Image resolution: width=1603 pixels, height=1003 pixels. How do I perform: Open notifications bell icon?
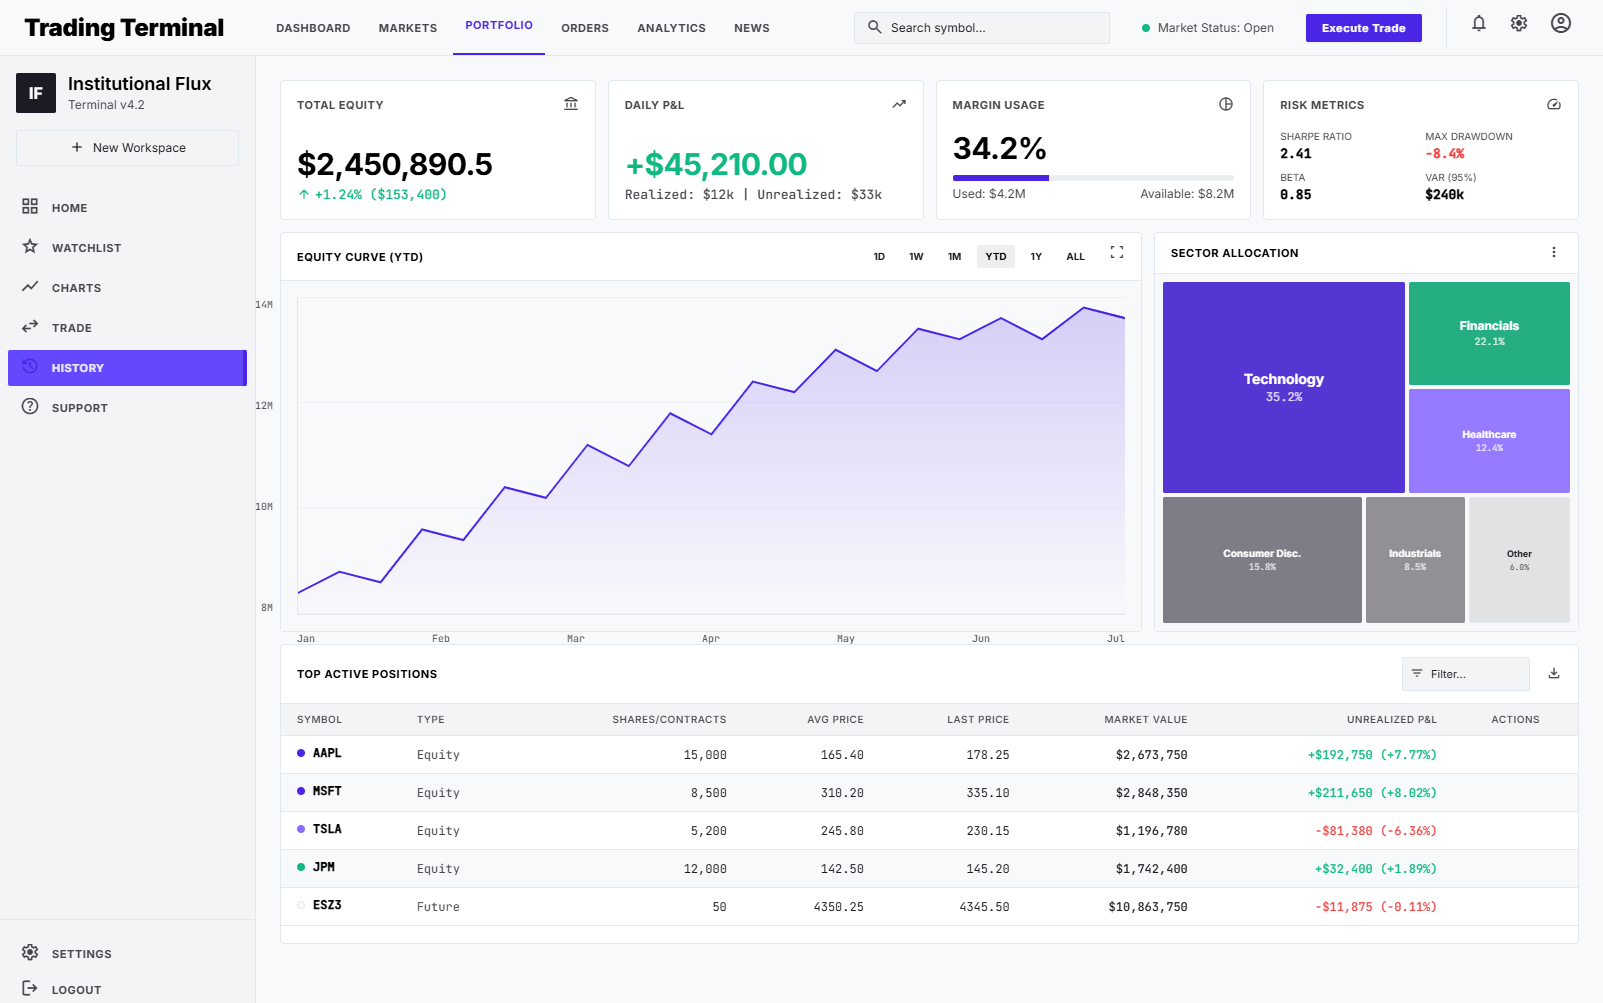(x=1479, y=23)
